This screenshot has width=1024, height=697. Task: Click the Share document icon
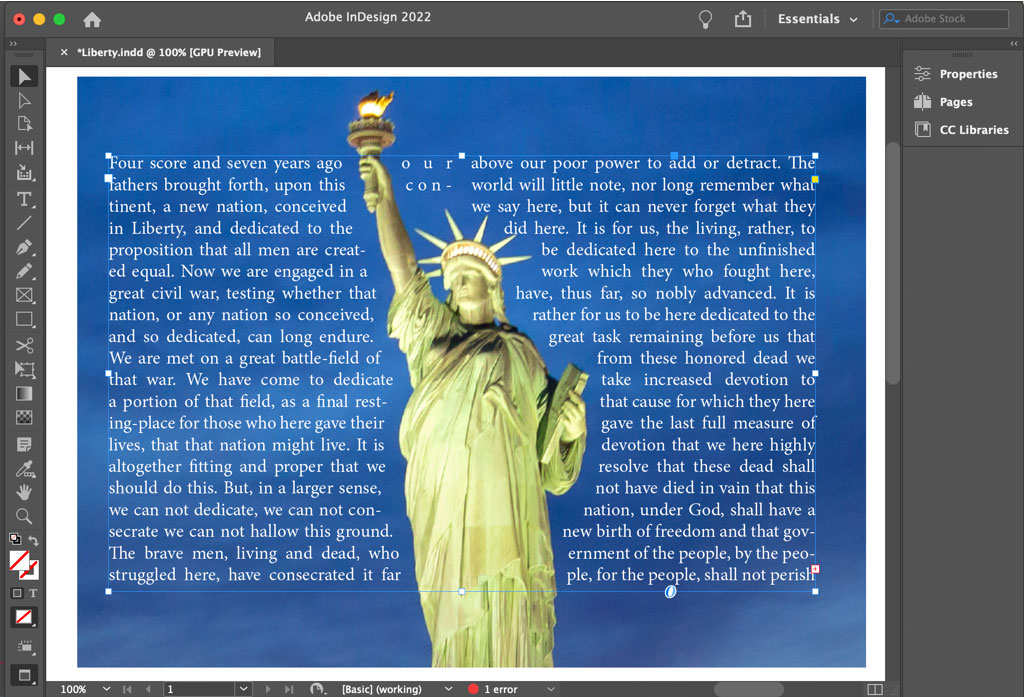[x=743, y=19]
